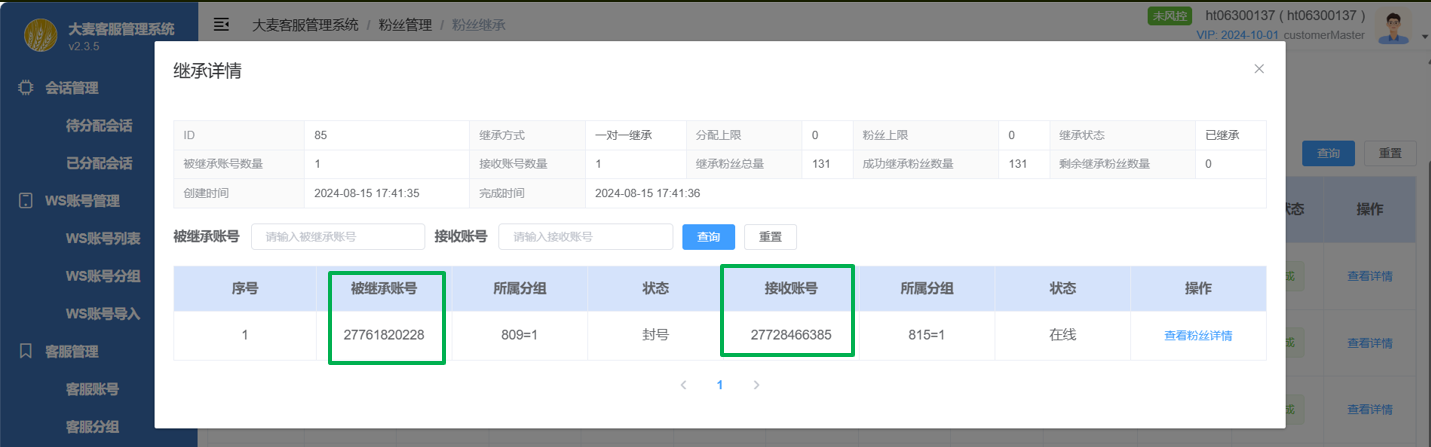Open WS账号分组 in sidebar
Viewport: 1431px width, 447px height.
[103, 275]
